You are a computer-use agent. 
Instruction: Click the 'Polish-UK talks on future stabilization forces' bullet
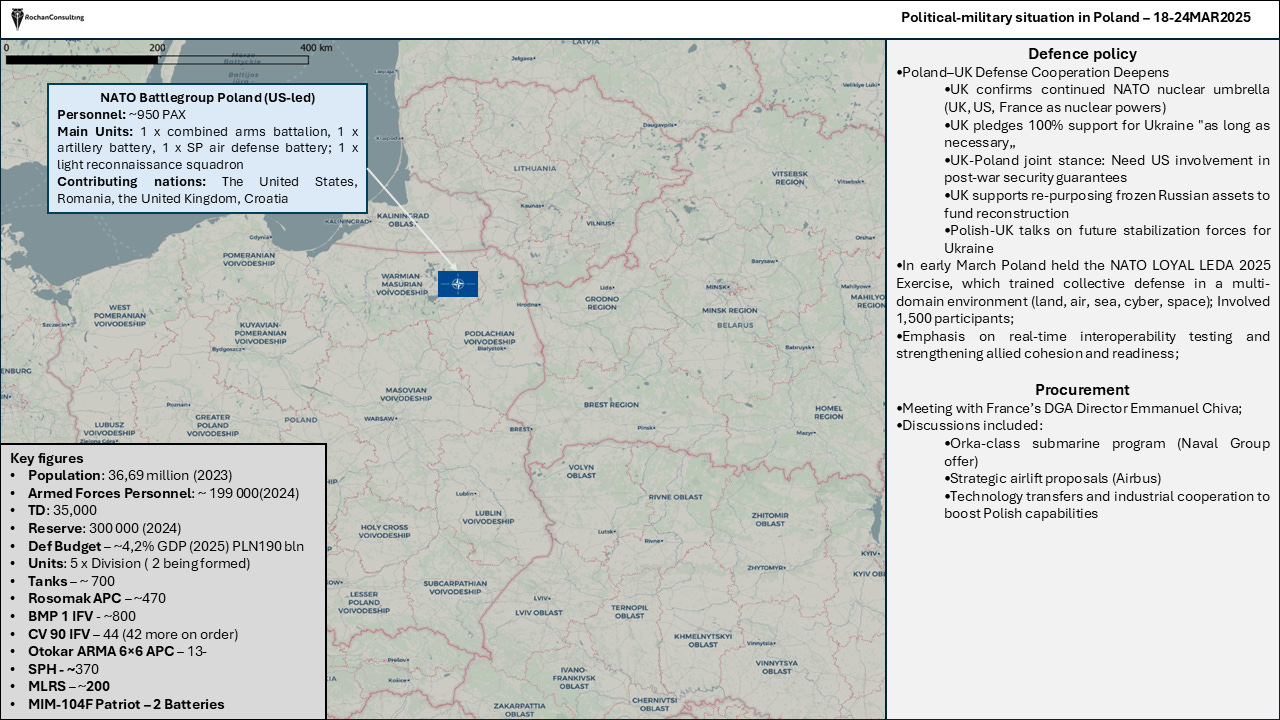point(1107,239)
